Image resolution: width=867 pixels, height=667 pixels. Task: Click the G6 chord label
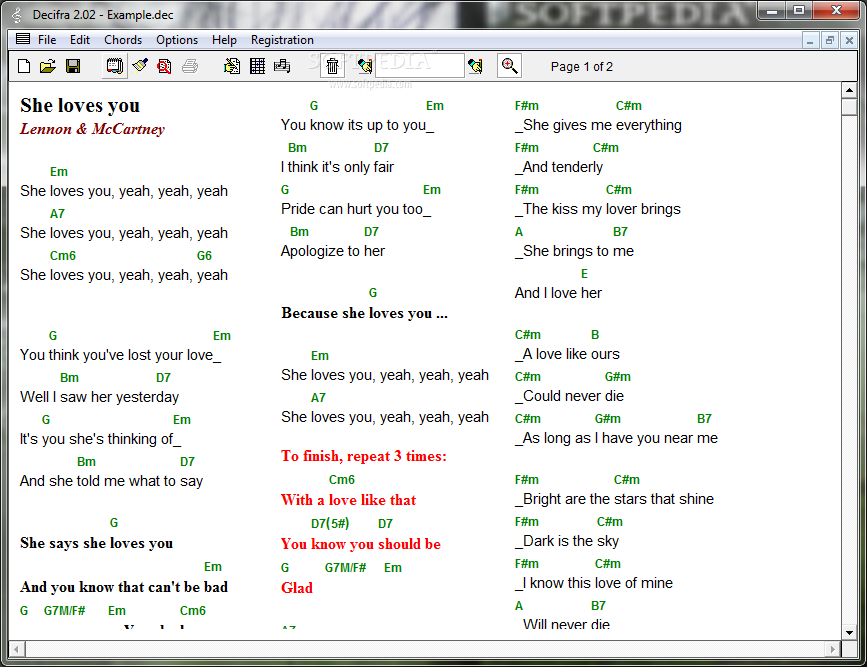coord(204,256)
